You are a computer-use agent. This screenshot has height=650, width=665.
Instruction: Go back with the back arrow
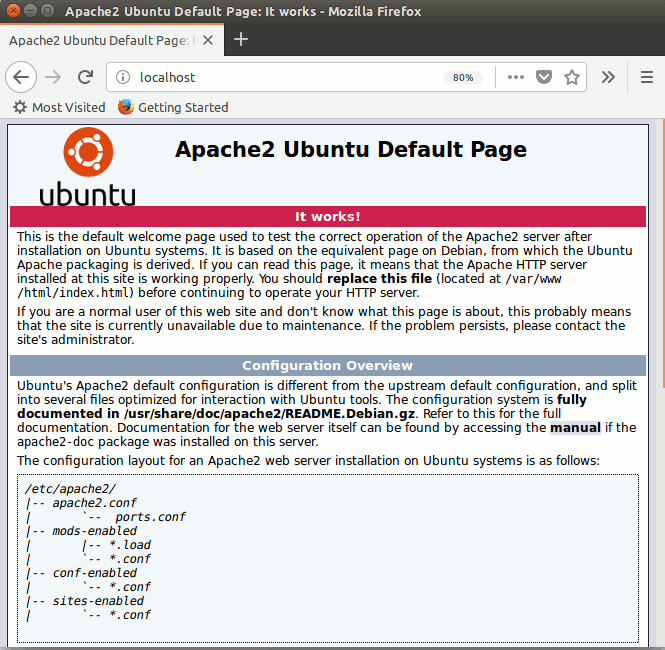(21, 77)
